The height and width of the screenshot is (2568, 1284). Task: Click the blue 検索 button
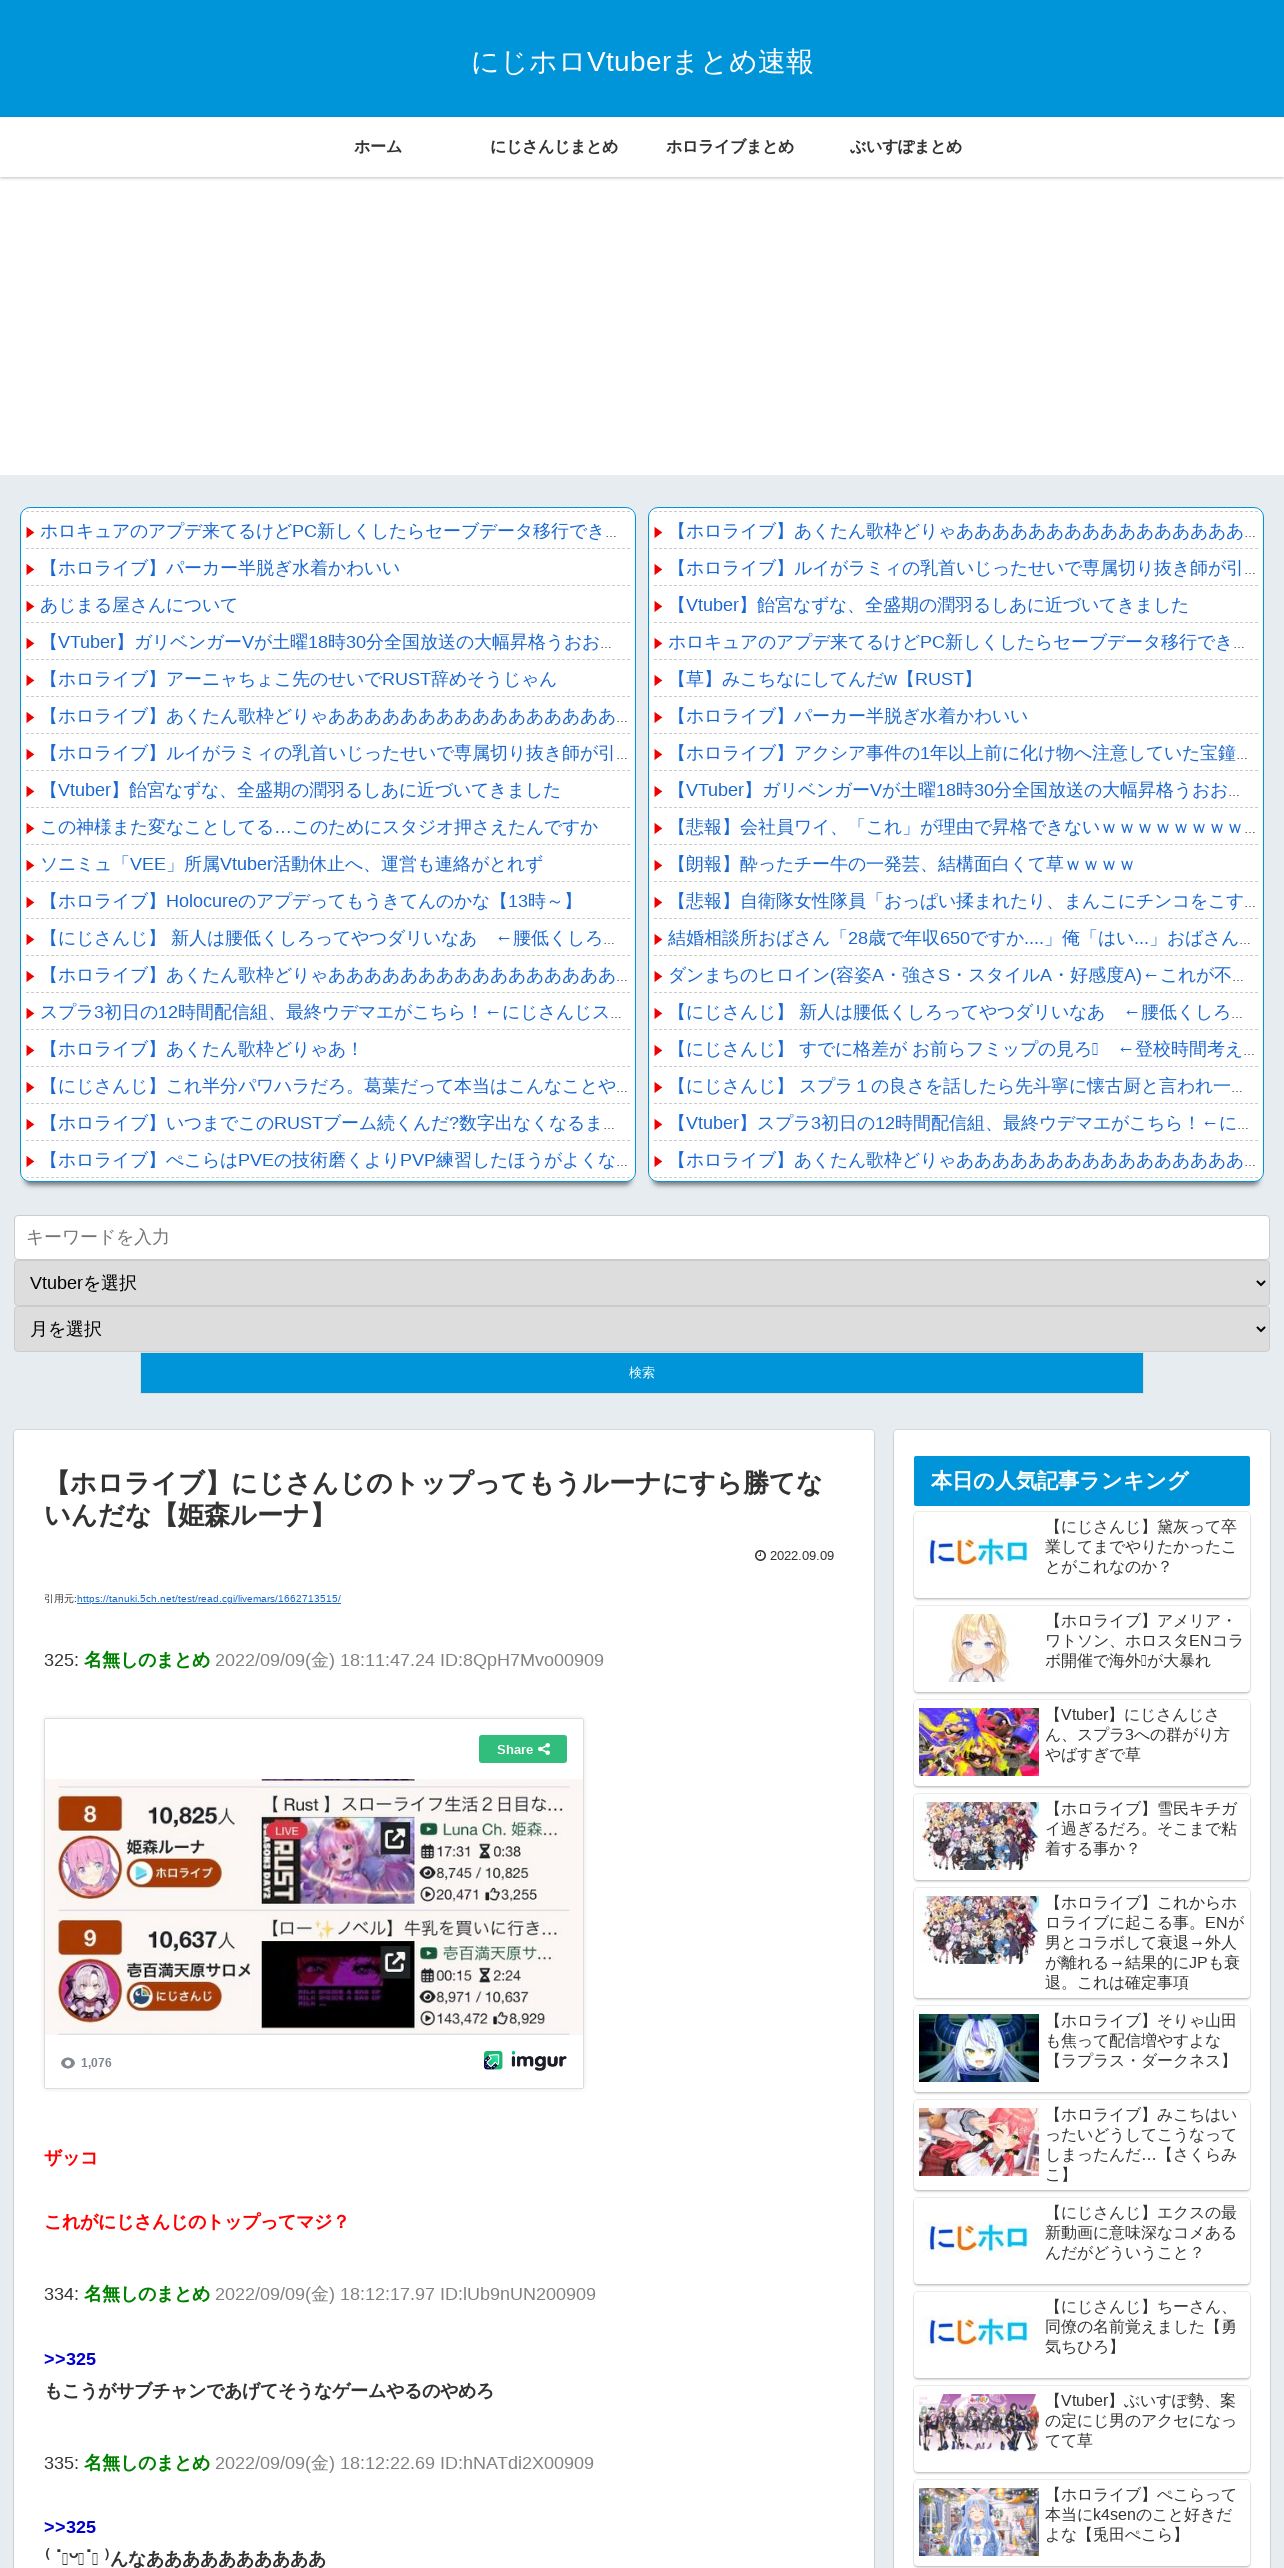click(x=642, y=1373)
